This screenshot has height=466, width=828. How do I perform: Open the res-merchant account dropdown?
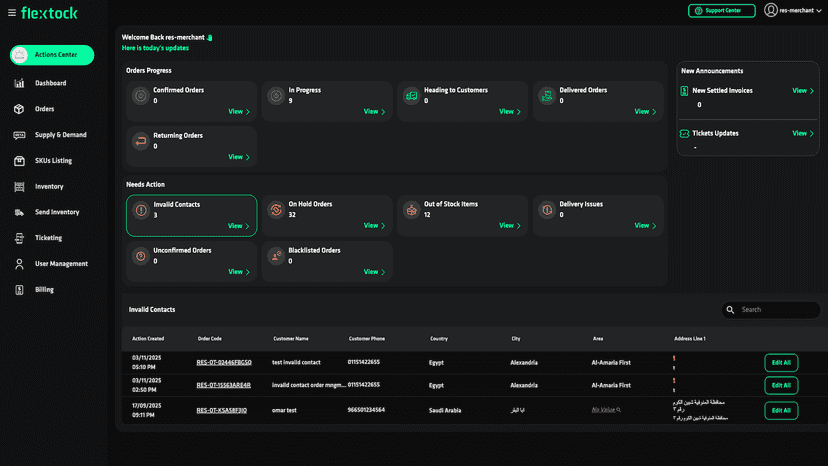(x=793, y=10)
